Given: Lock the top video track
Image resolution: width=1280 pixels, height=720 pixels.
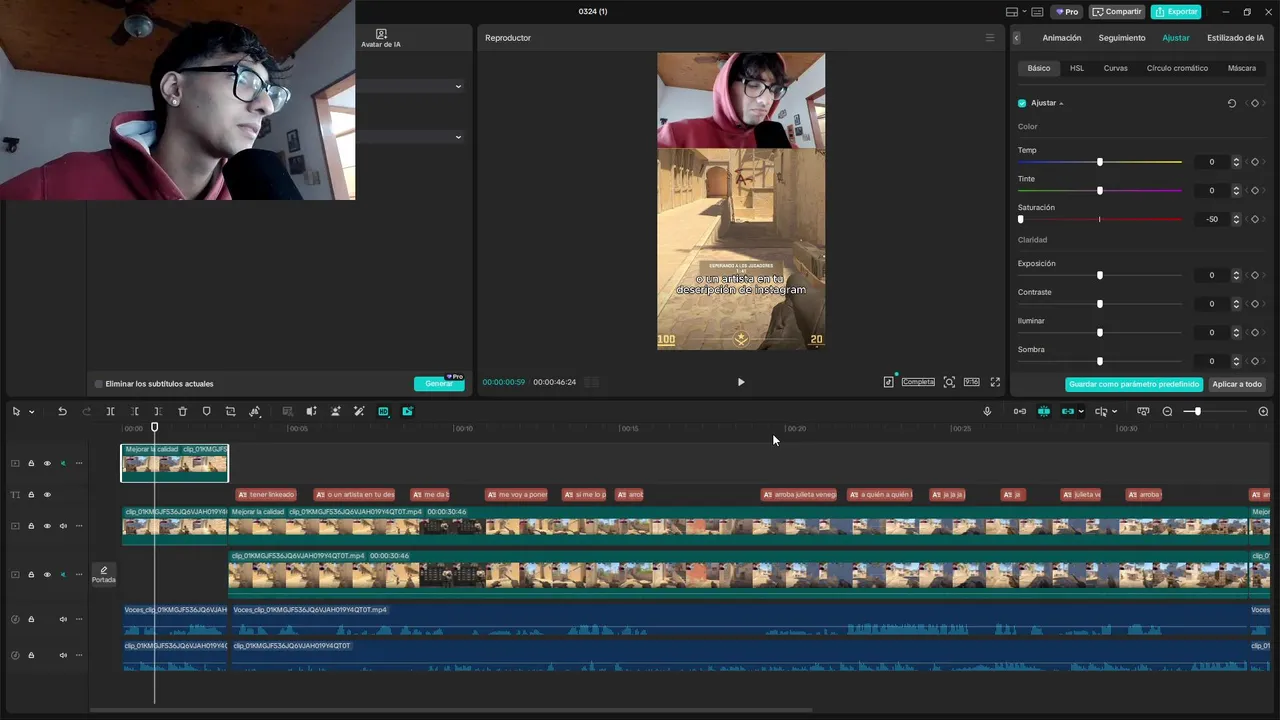Looking at the screenshot, I should (31, 463).
